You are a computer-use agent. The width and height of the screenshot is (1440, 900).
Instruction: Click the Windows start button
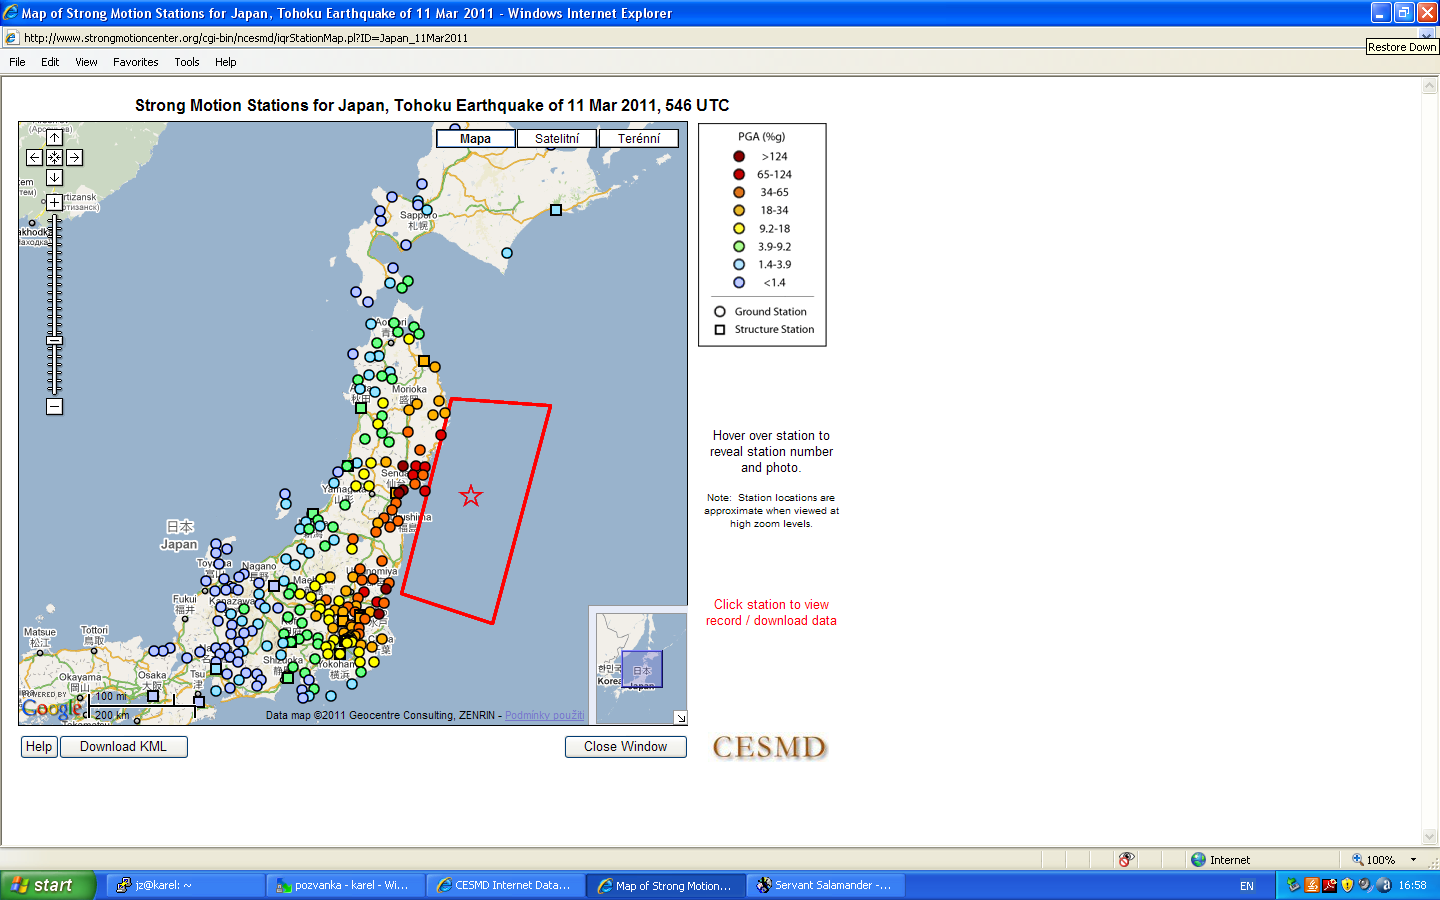point(48,885)
